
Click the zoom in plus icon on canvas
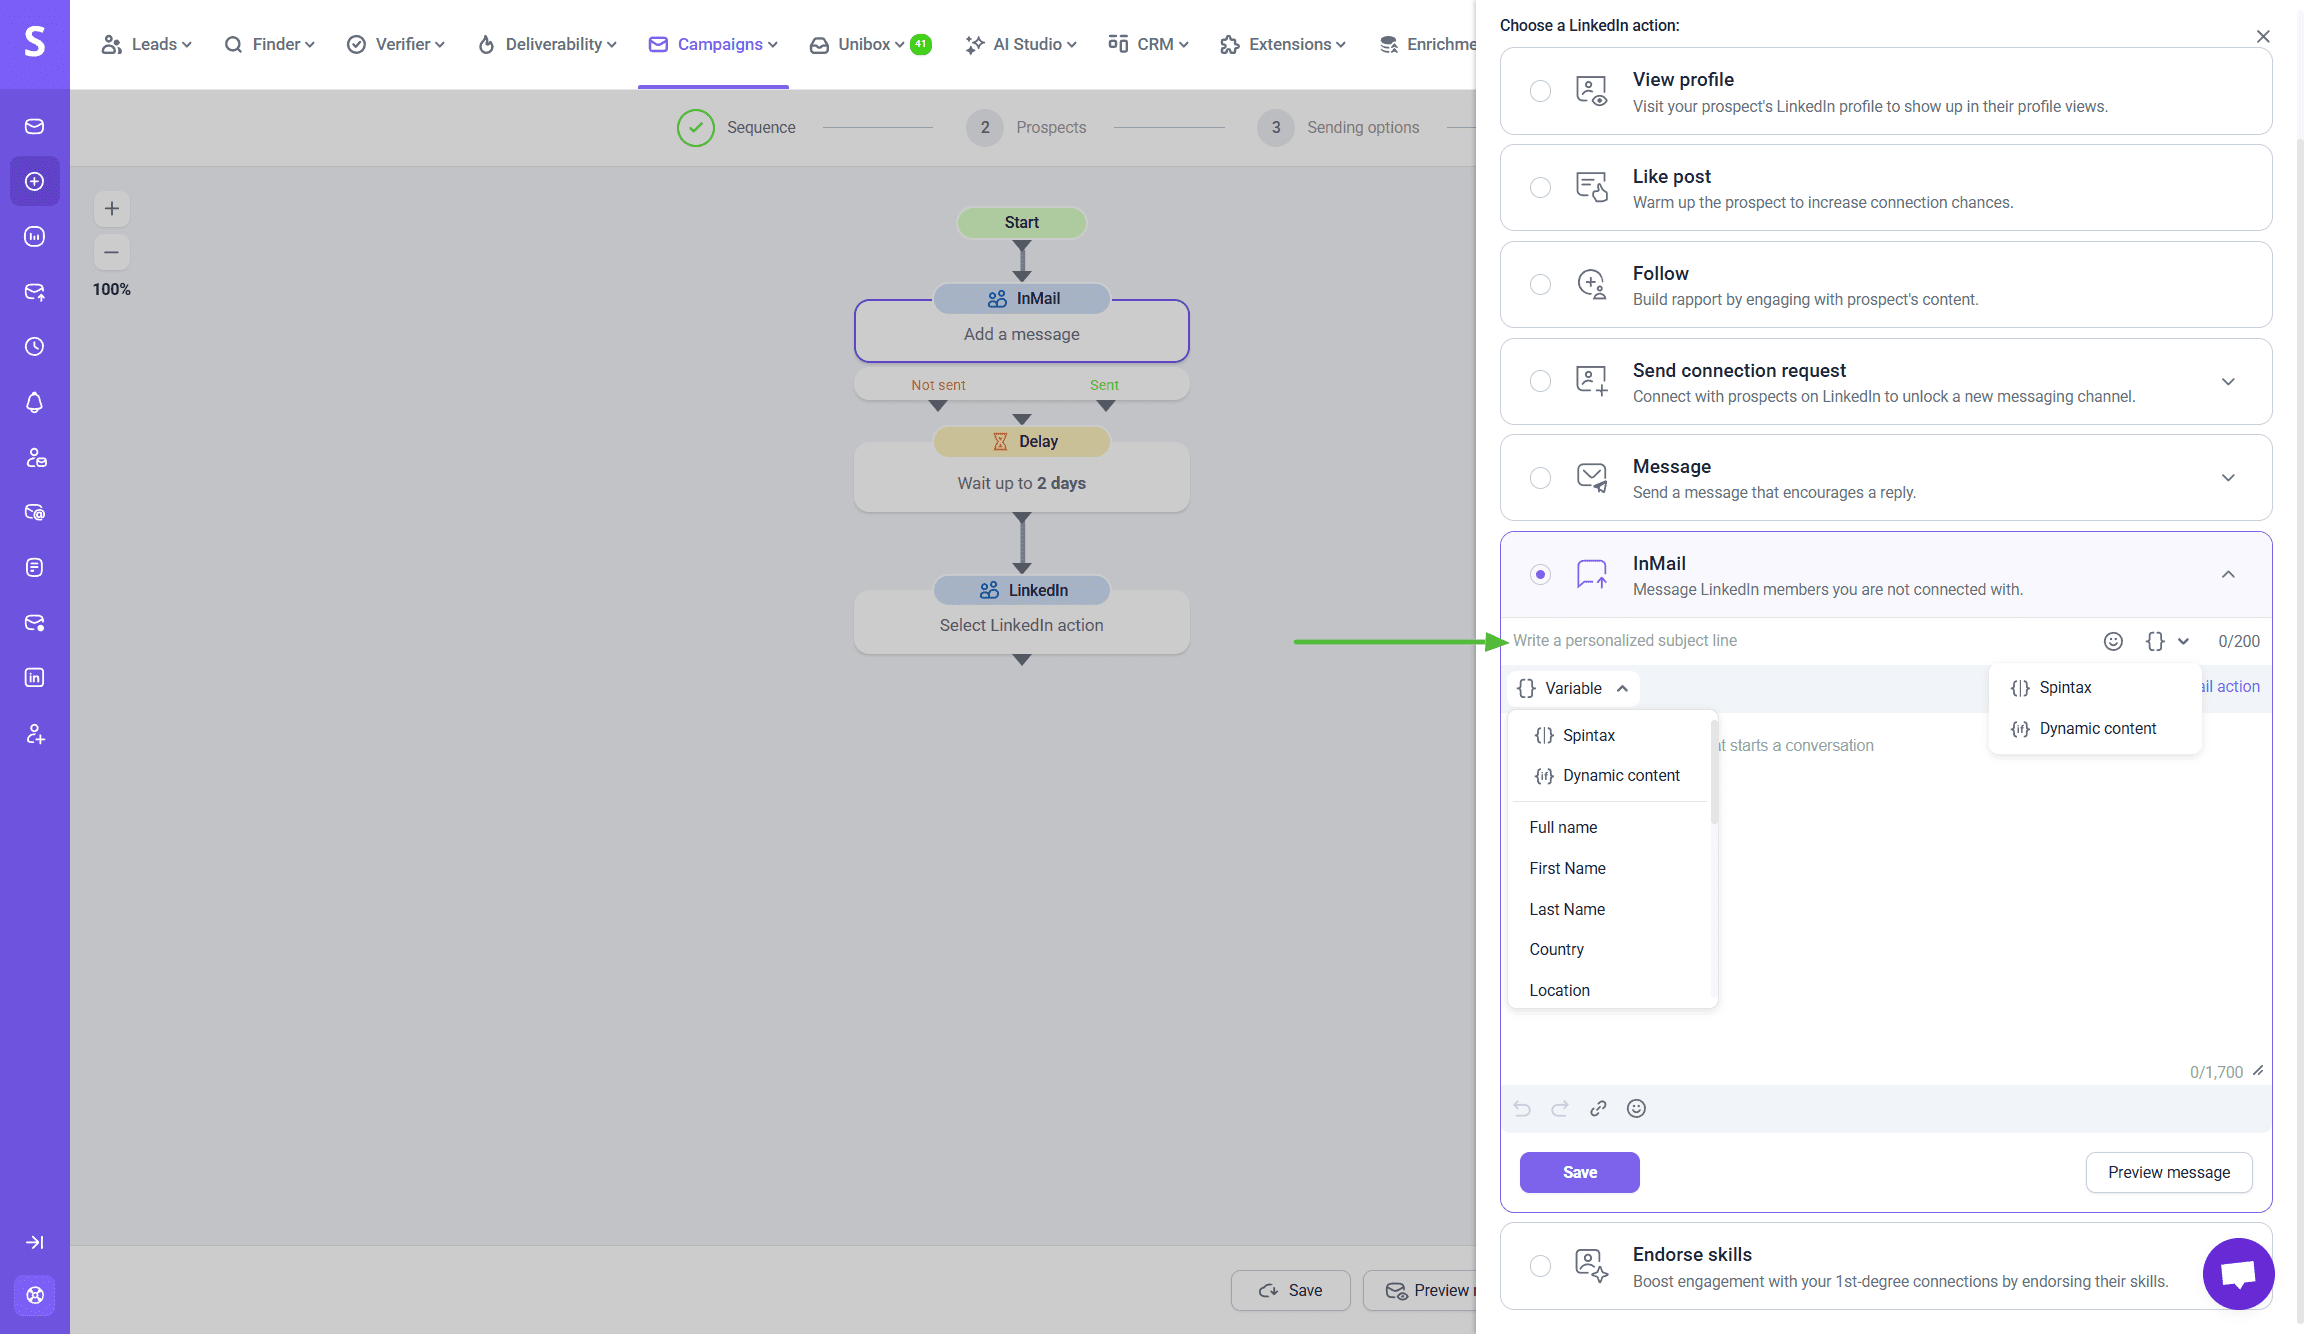tap(112, 208)
